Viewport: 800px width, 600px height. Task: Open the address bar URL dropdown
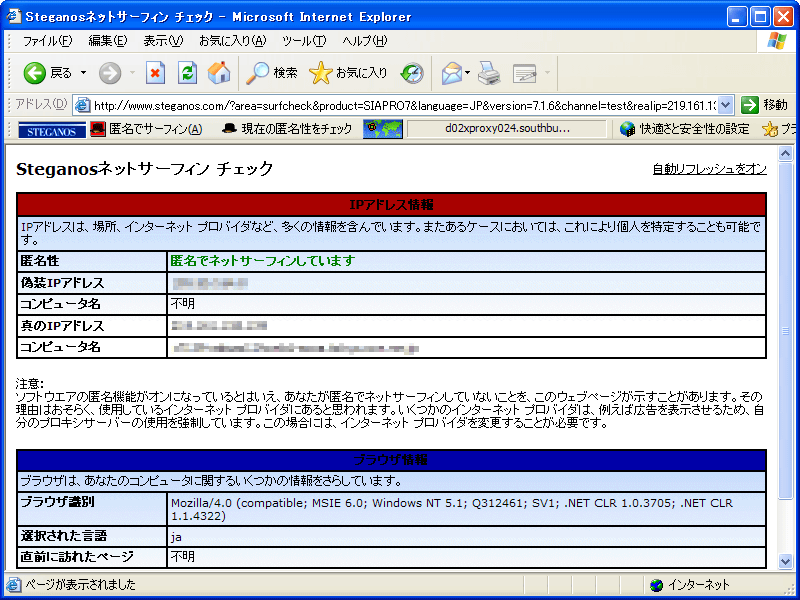pyautogui.click(x=726, y=105)
